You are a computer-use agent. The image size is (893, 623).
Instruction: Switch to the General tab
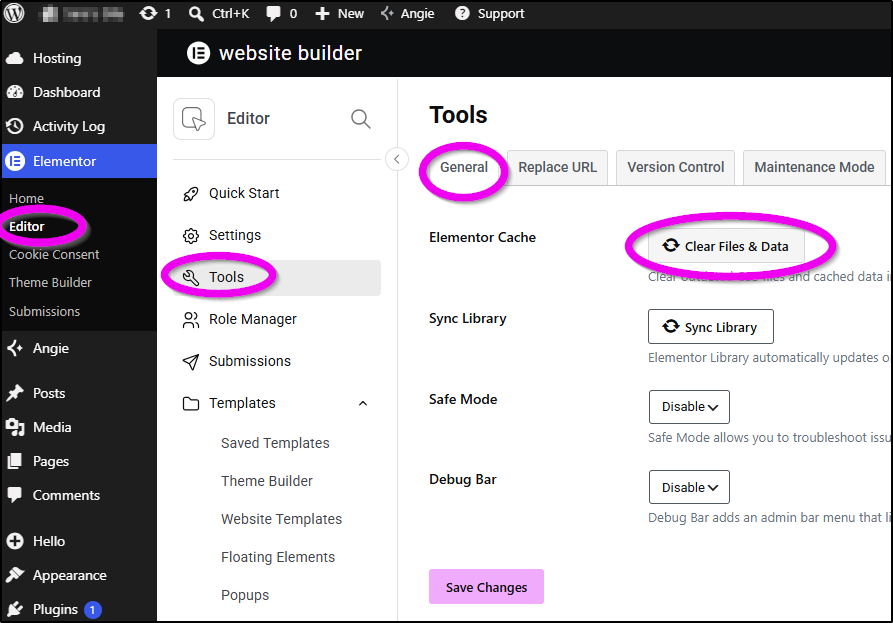[x=464, y=167]
